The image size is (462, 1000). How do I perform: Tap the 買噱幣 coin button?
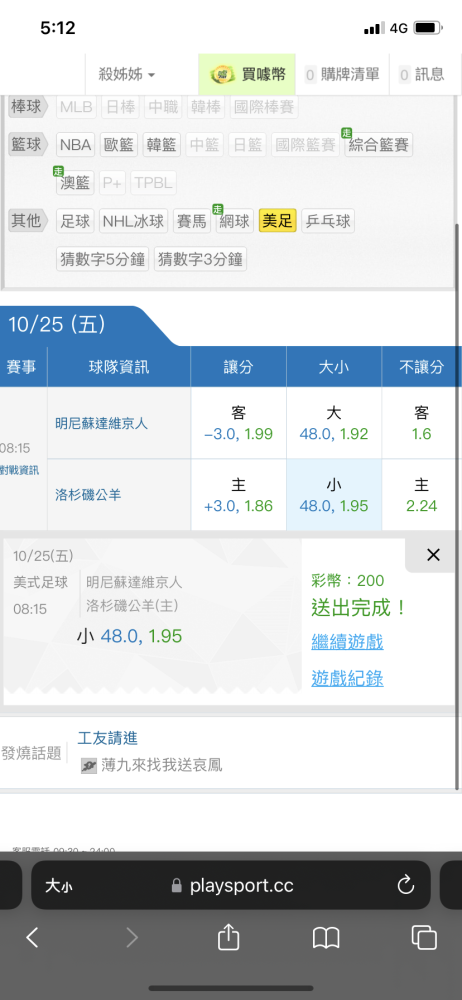pyautogui.click(x=247, y=75)
